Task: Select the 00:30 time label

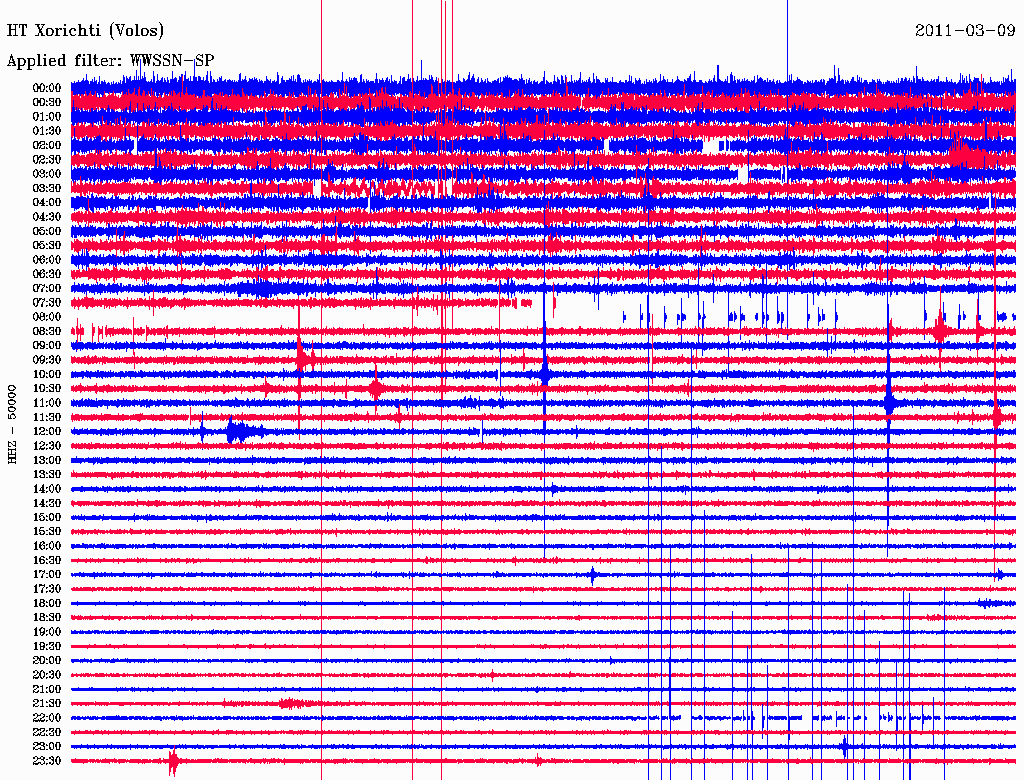Action: click(47, 103)
